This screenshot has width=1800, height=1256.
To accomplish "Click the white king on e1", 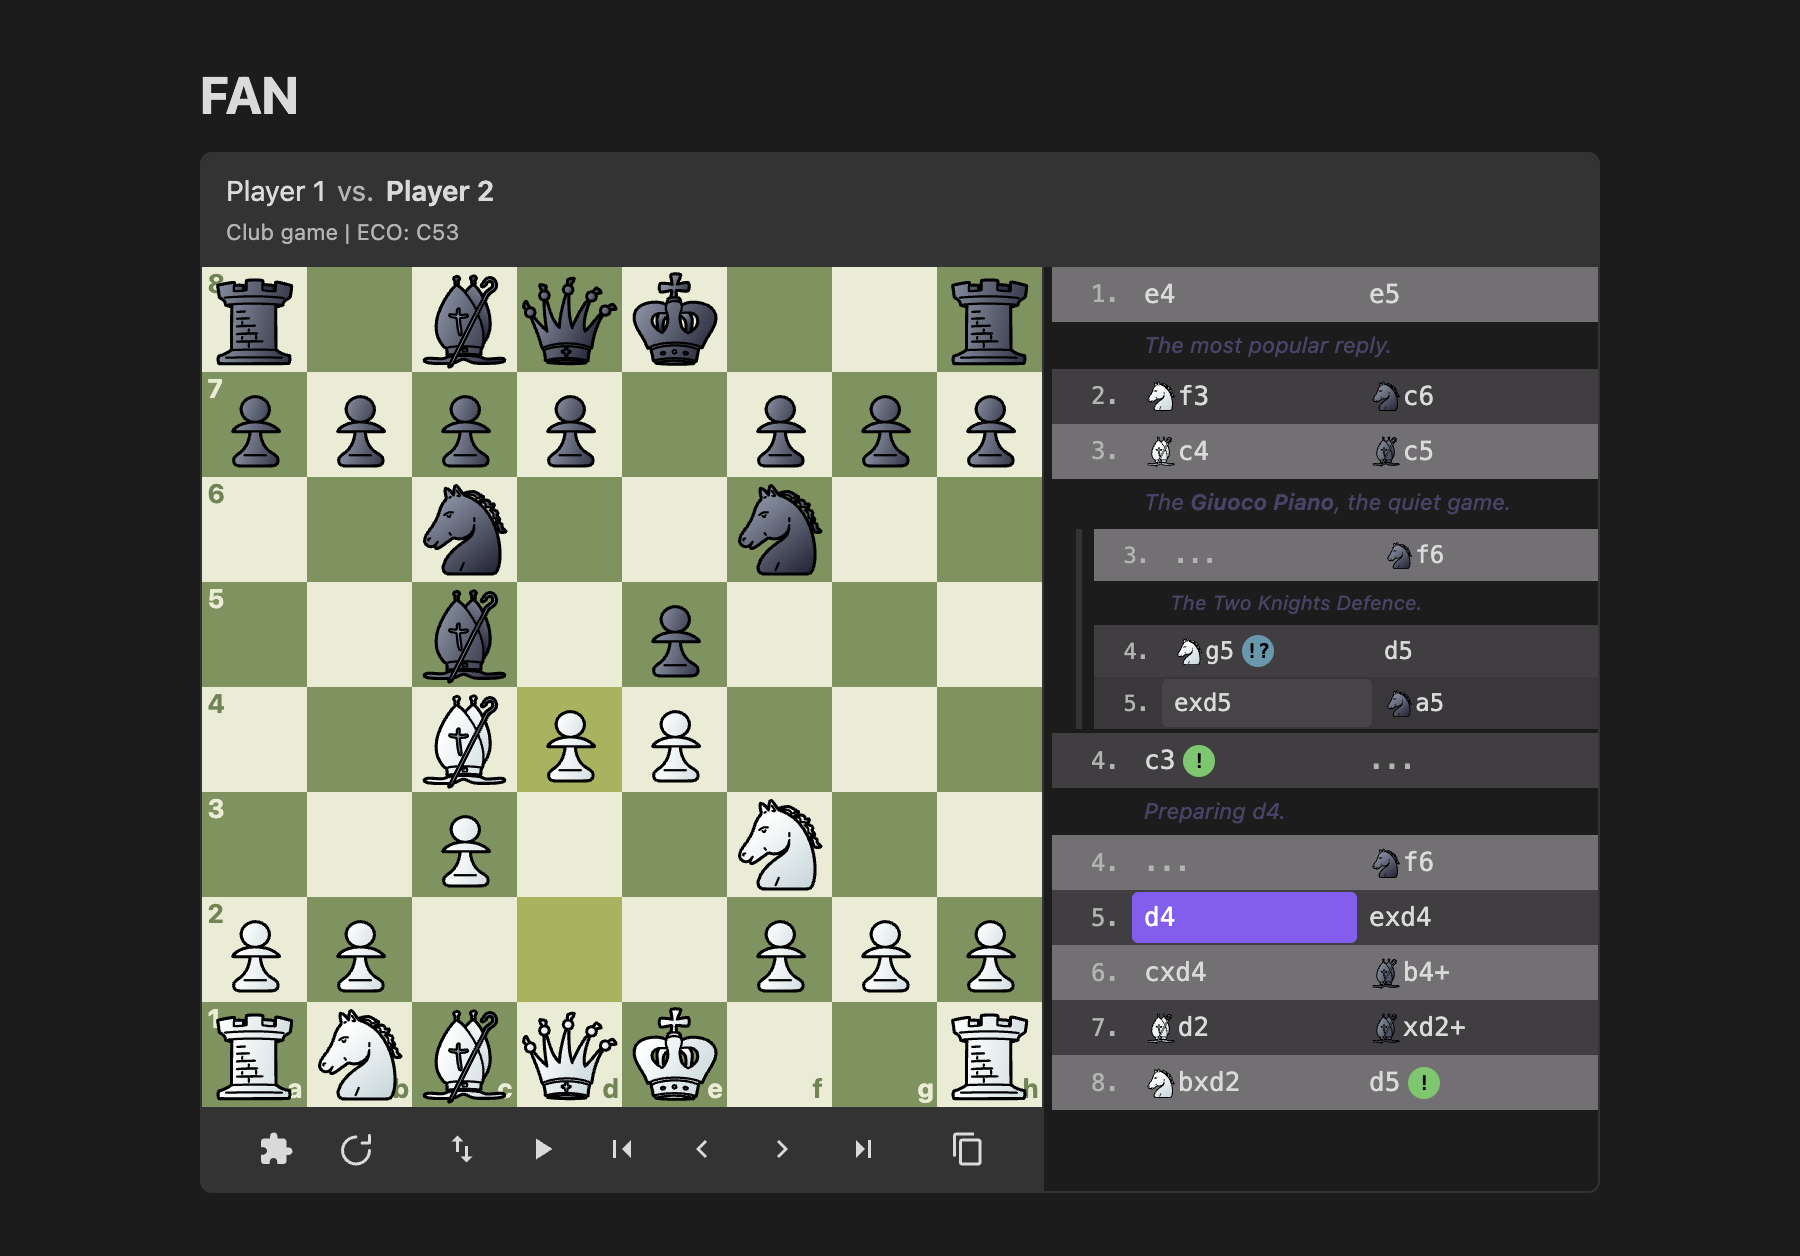I will pos(675,1055).
